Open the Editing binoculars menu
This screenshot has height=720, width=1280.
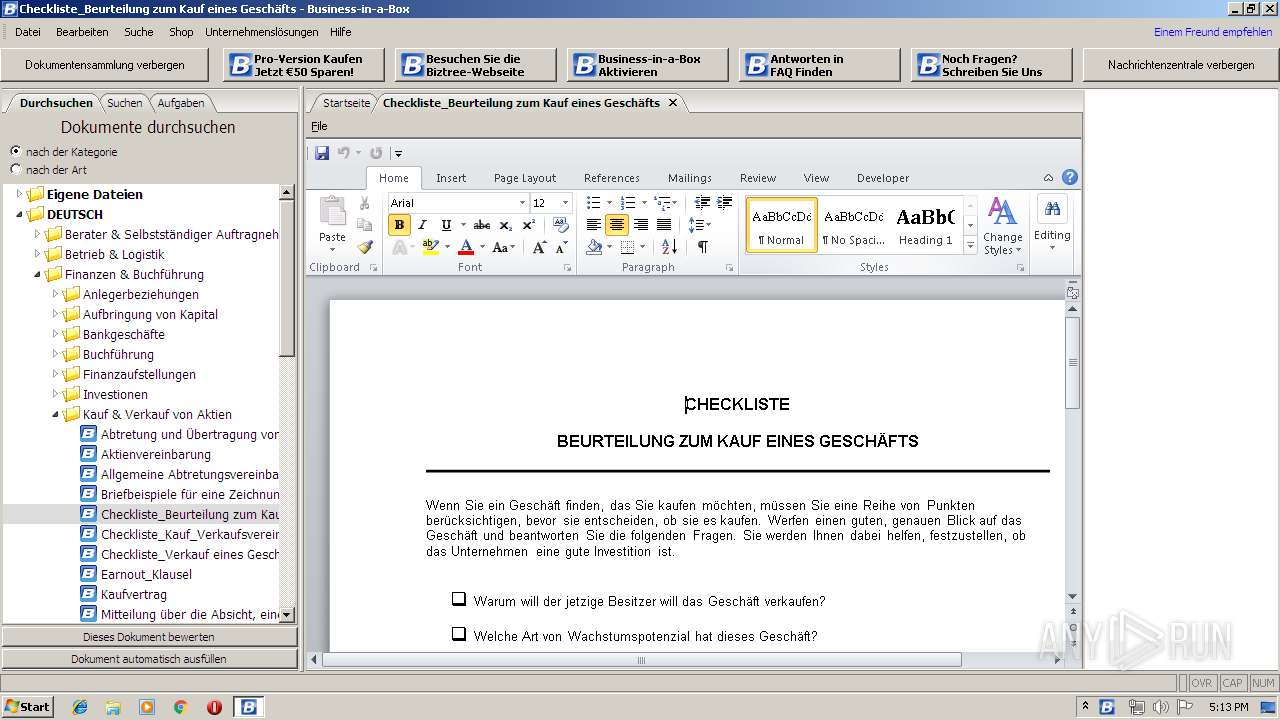[1052, 224]
